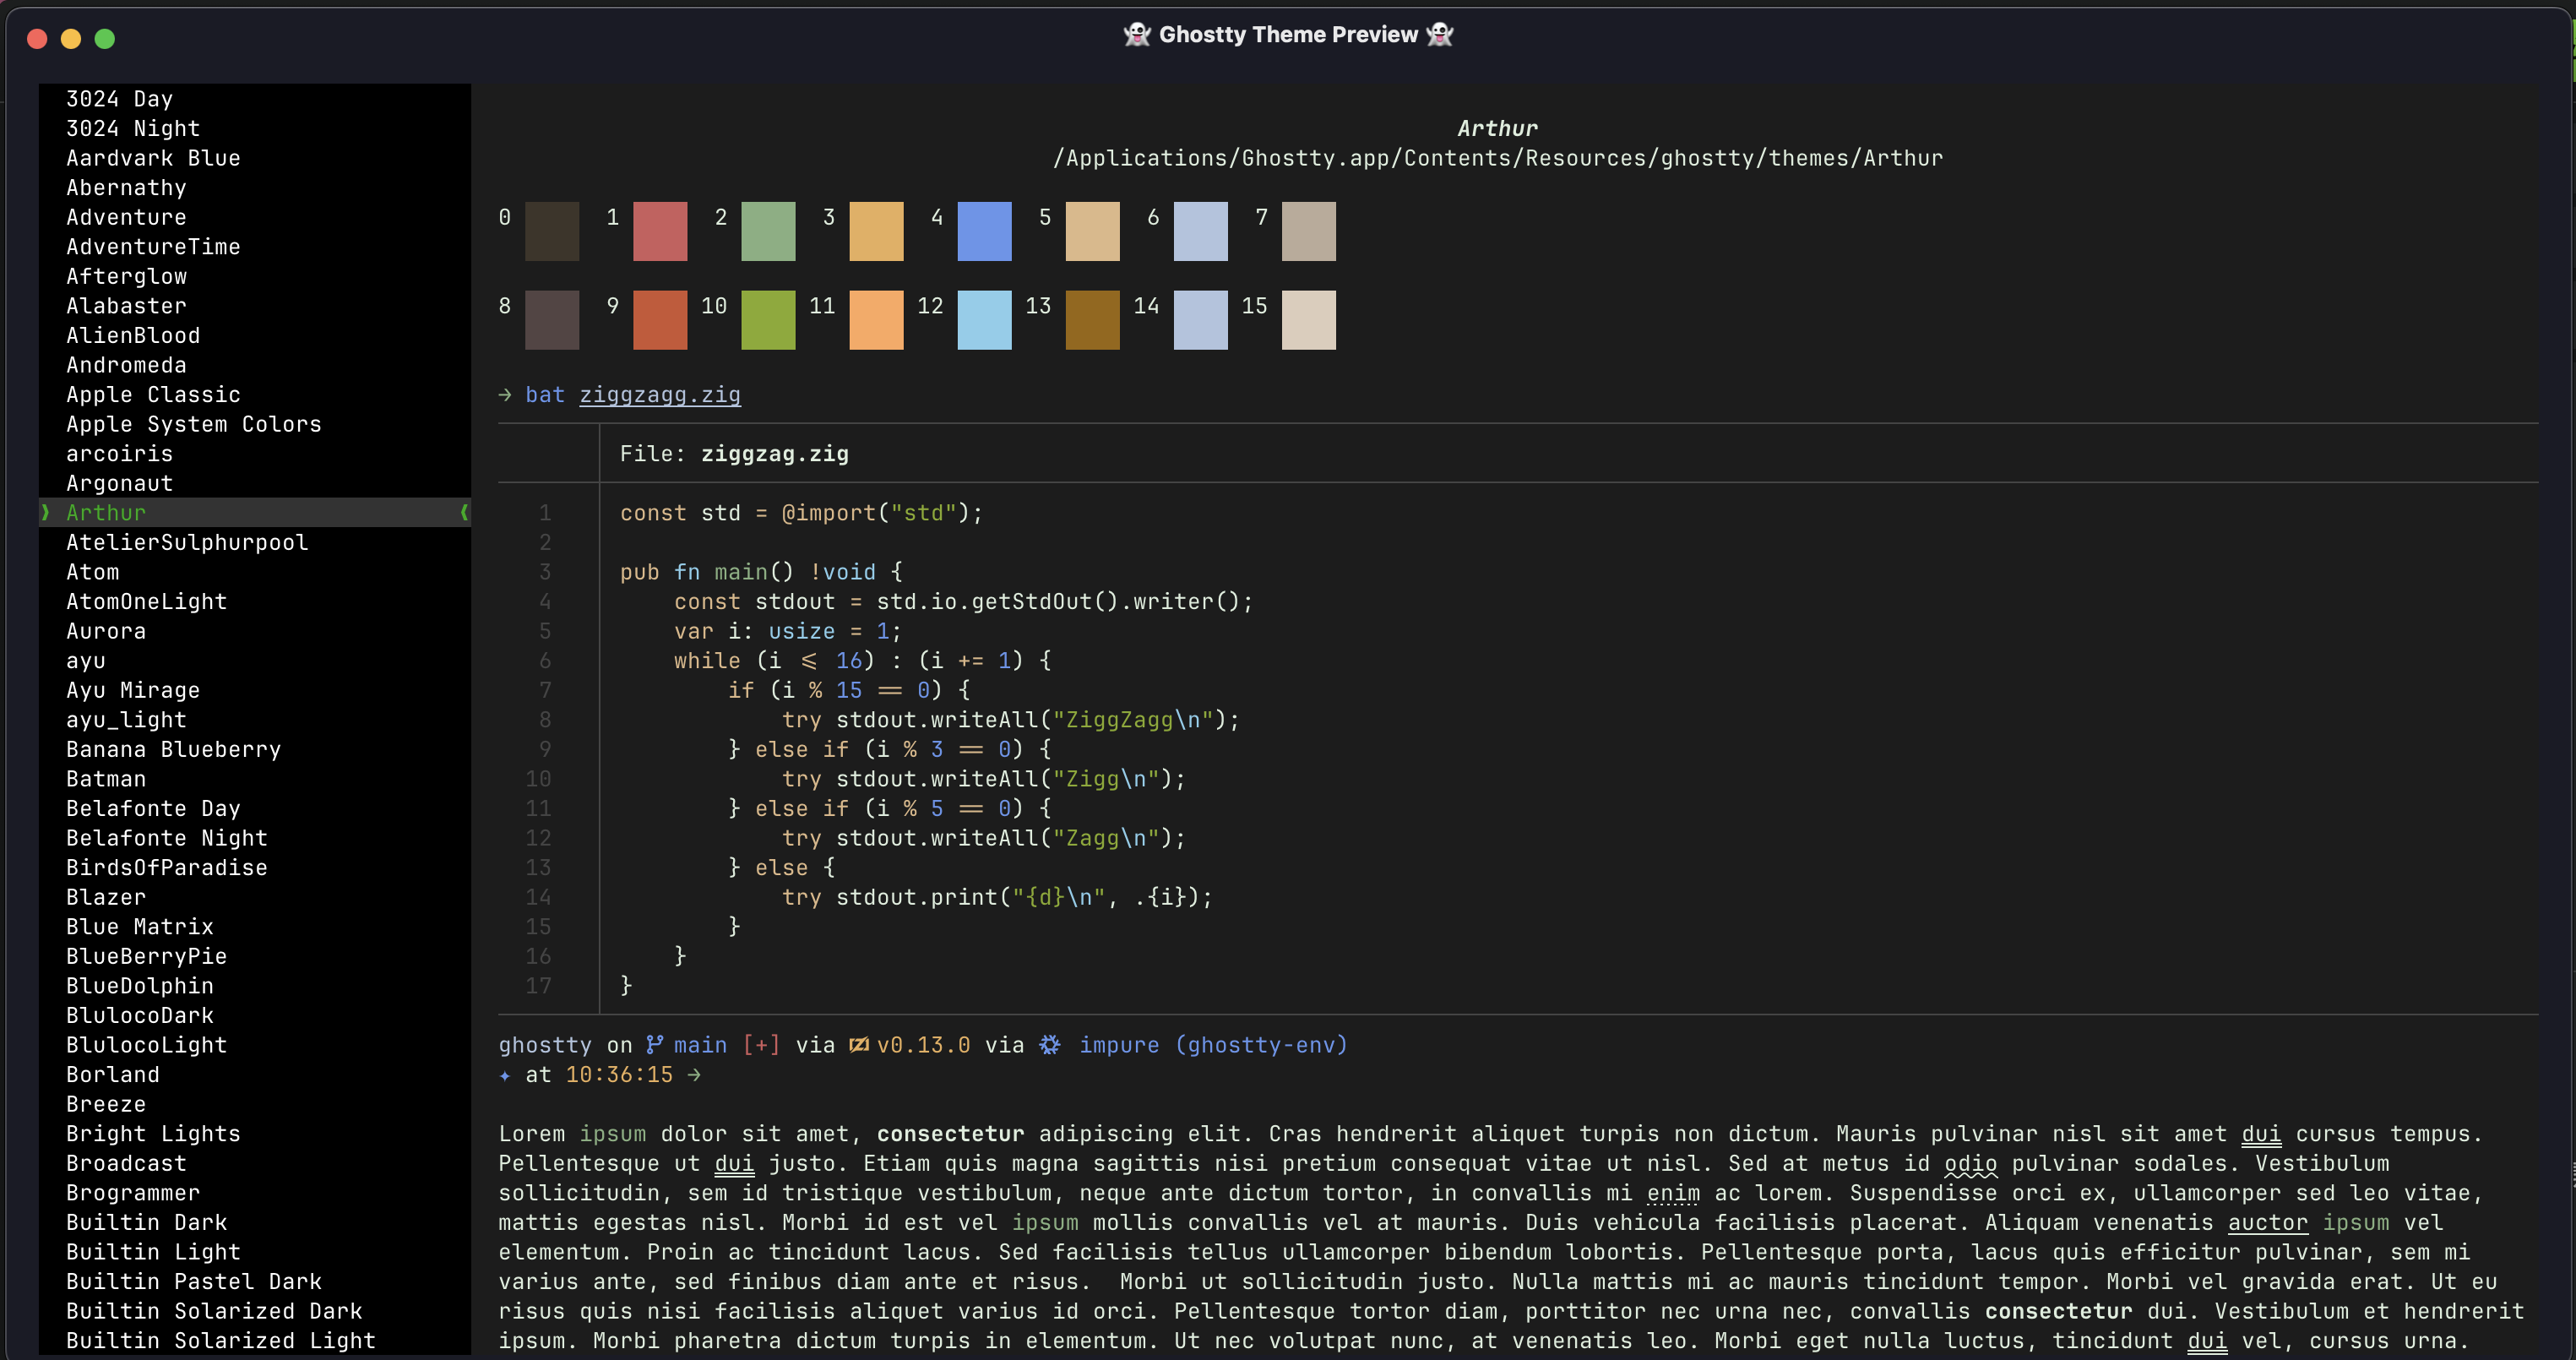The width and height of the screenshot is (2576, 1360).
Task: Click the ghost emoji left of the title
Action: 1137,35
